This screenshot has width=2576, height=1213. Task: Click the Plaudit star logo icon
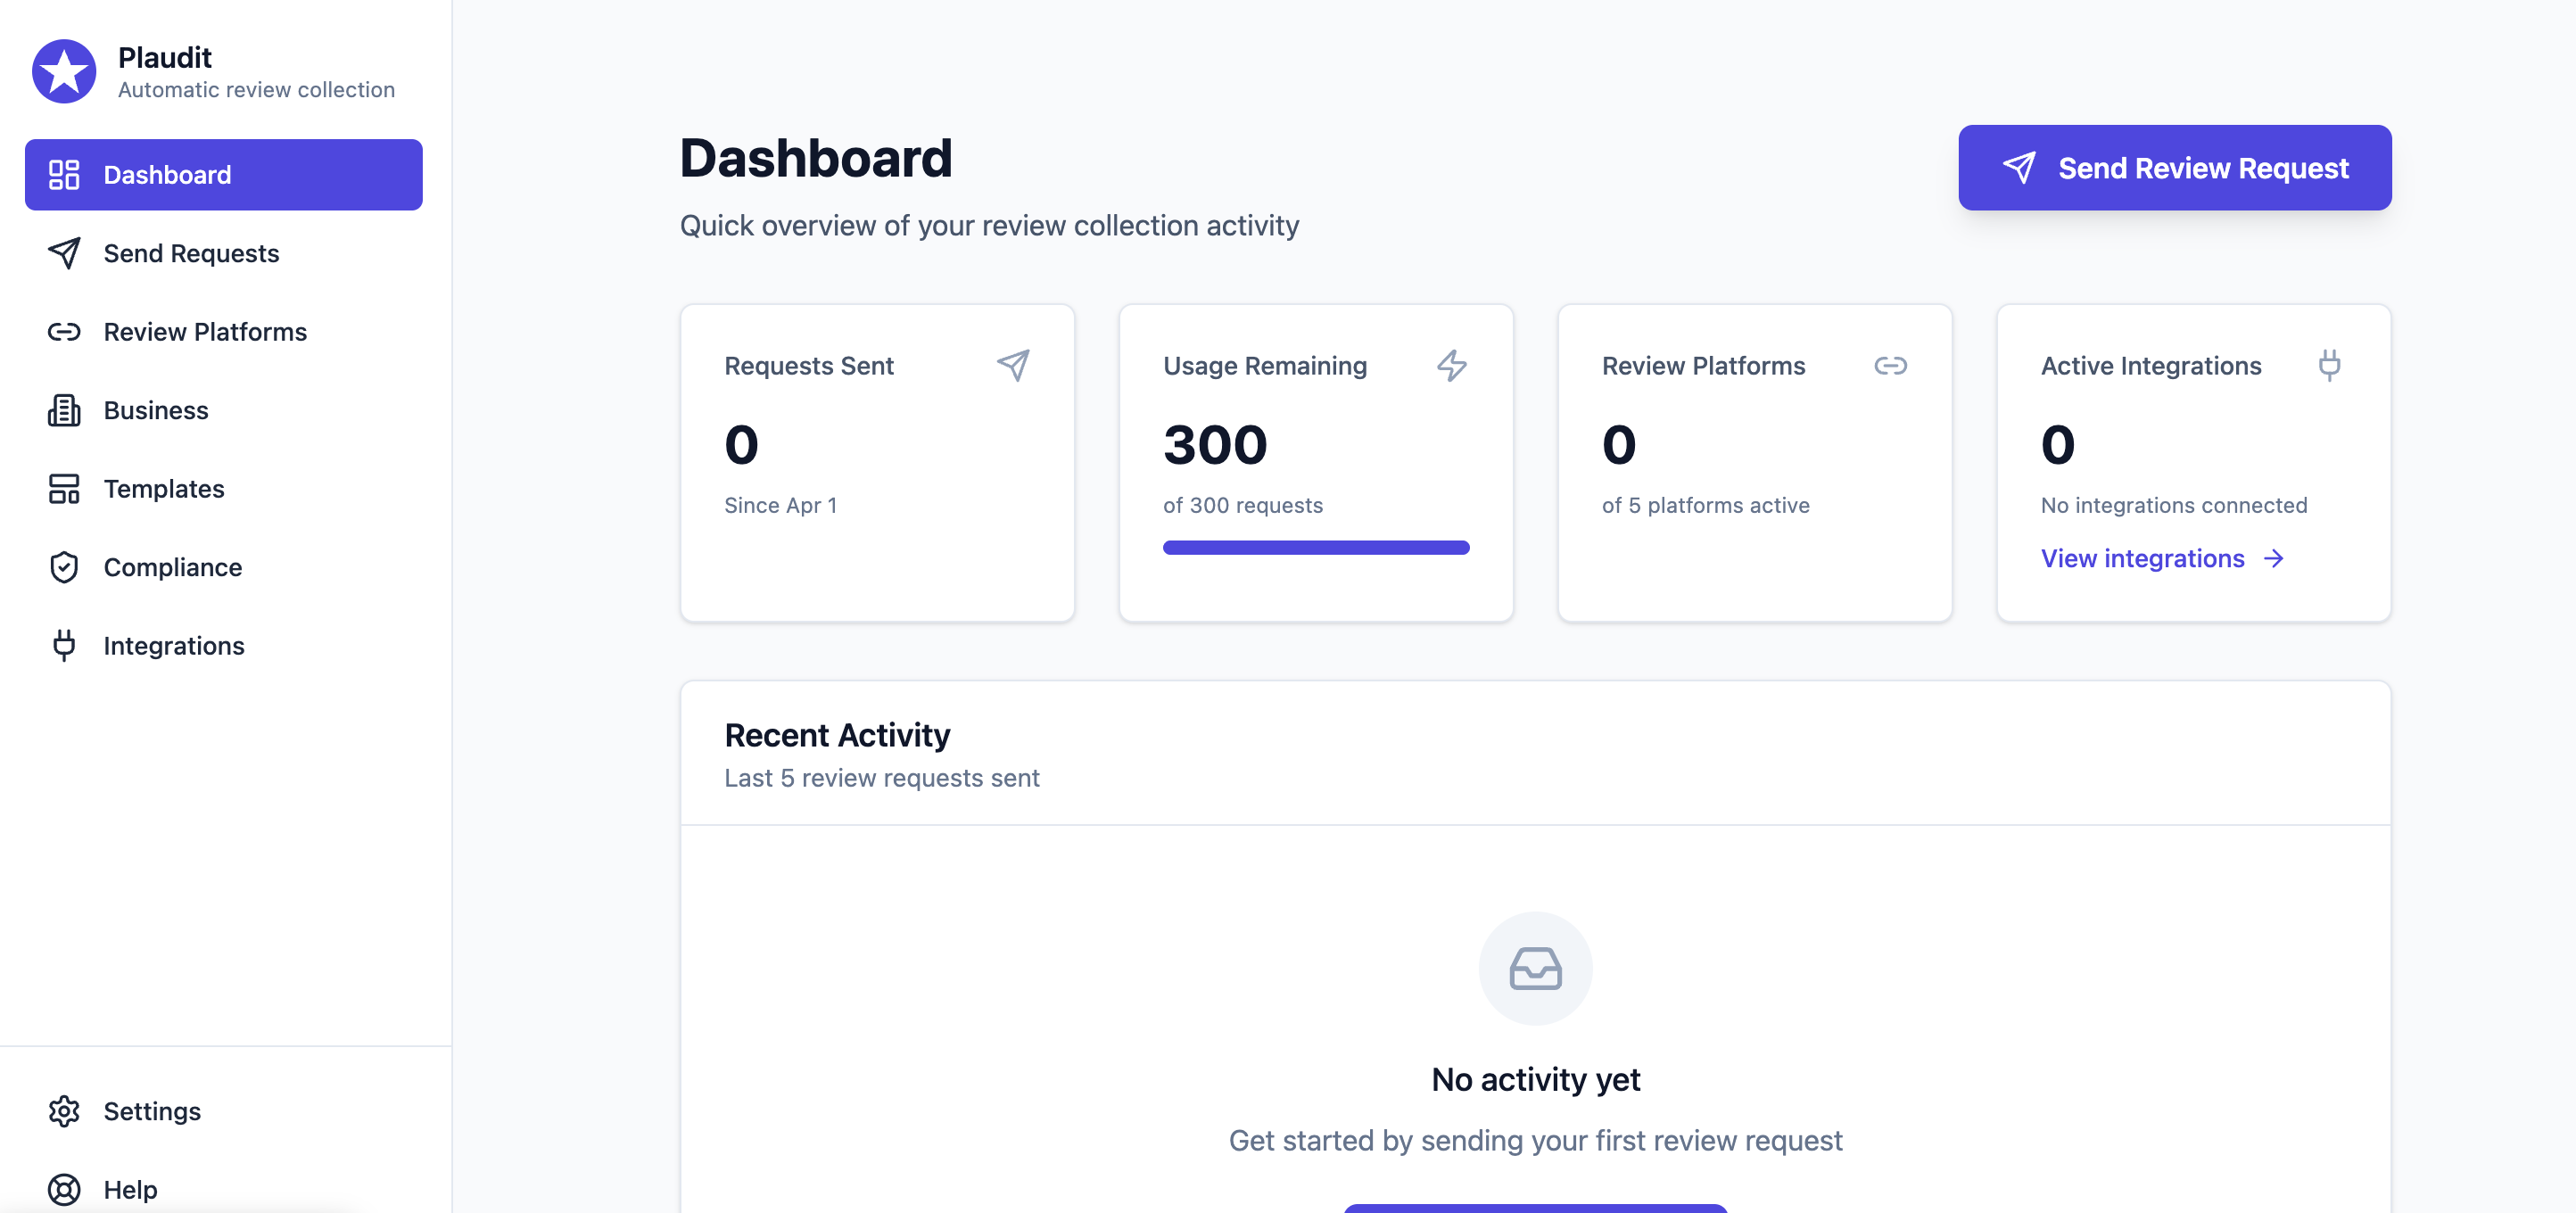[64, 72]
